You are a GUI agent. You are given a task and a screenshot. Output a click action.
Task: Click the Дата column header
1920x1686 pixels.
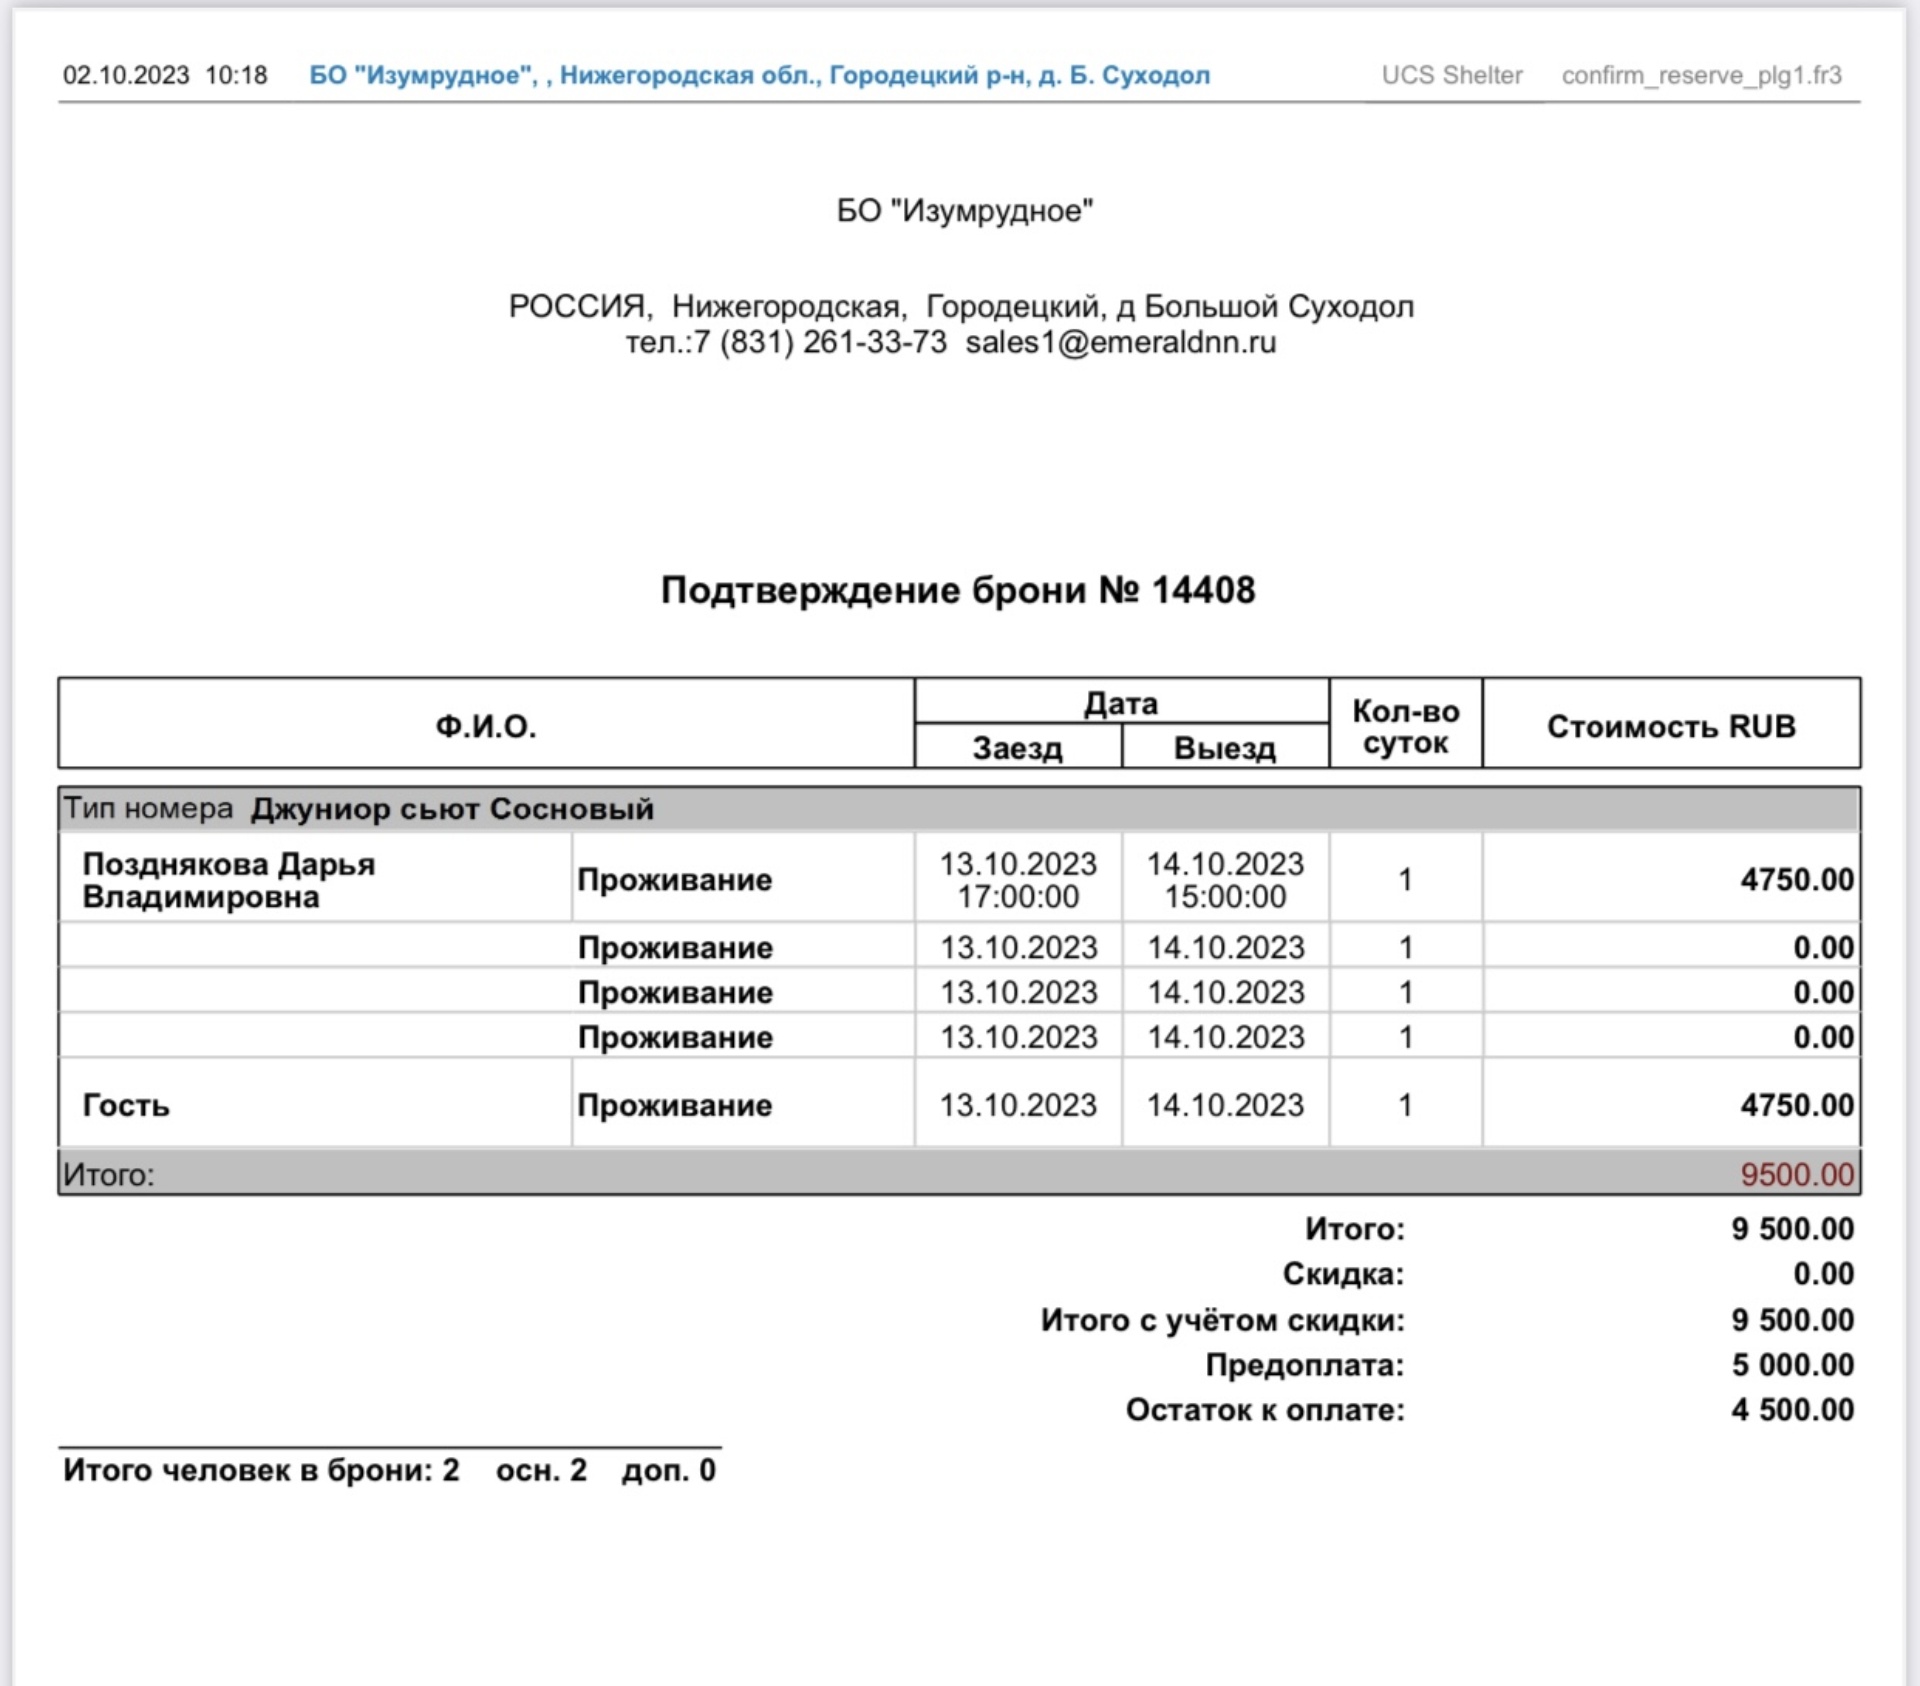tap(1121, 703)
